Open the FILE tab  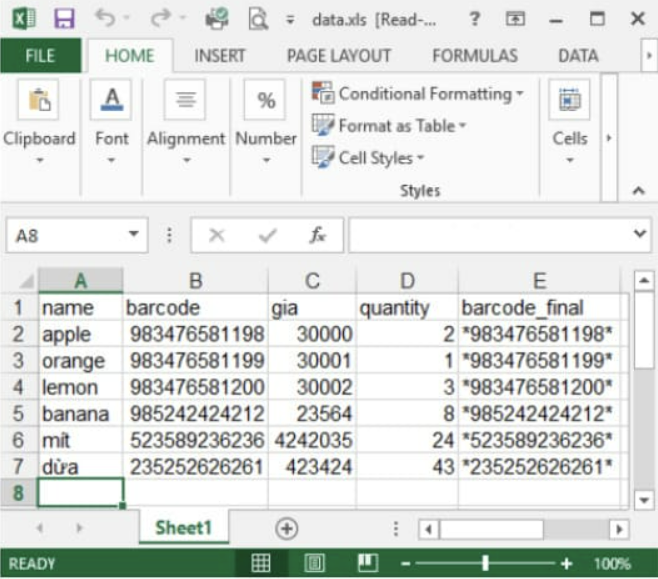[x=41, y=55]
